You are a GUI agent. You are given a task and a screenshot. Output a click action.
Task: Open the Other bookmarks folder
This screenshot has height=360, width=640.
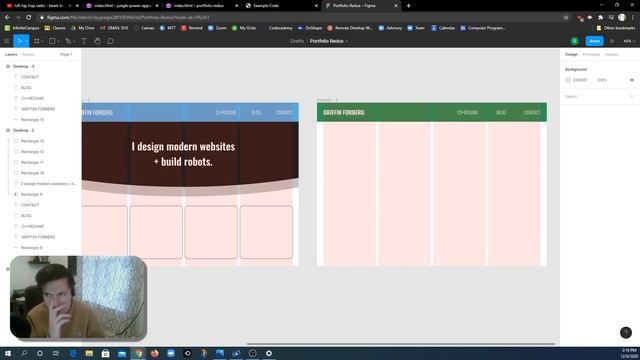click(x=616, y=28)
